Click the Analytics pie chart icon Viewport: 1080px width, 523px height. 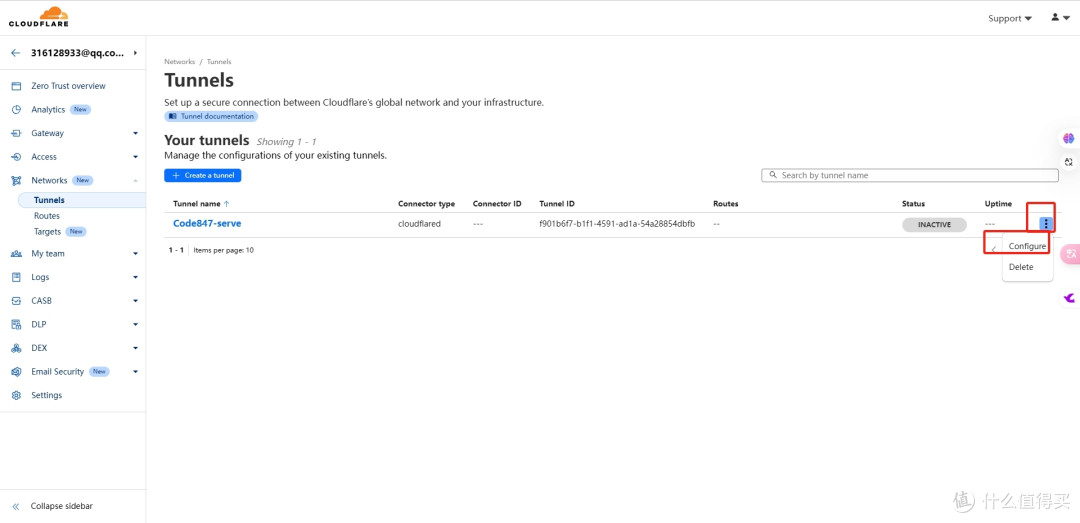pyautogui.click(x=17, y=110)
